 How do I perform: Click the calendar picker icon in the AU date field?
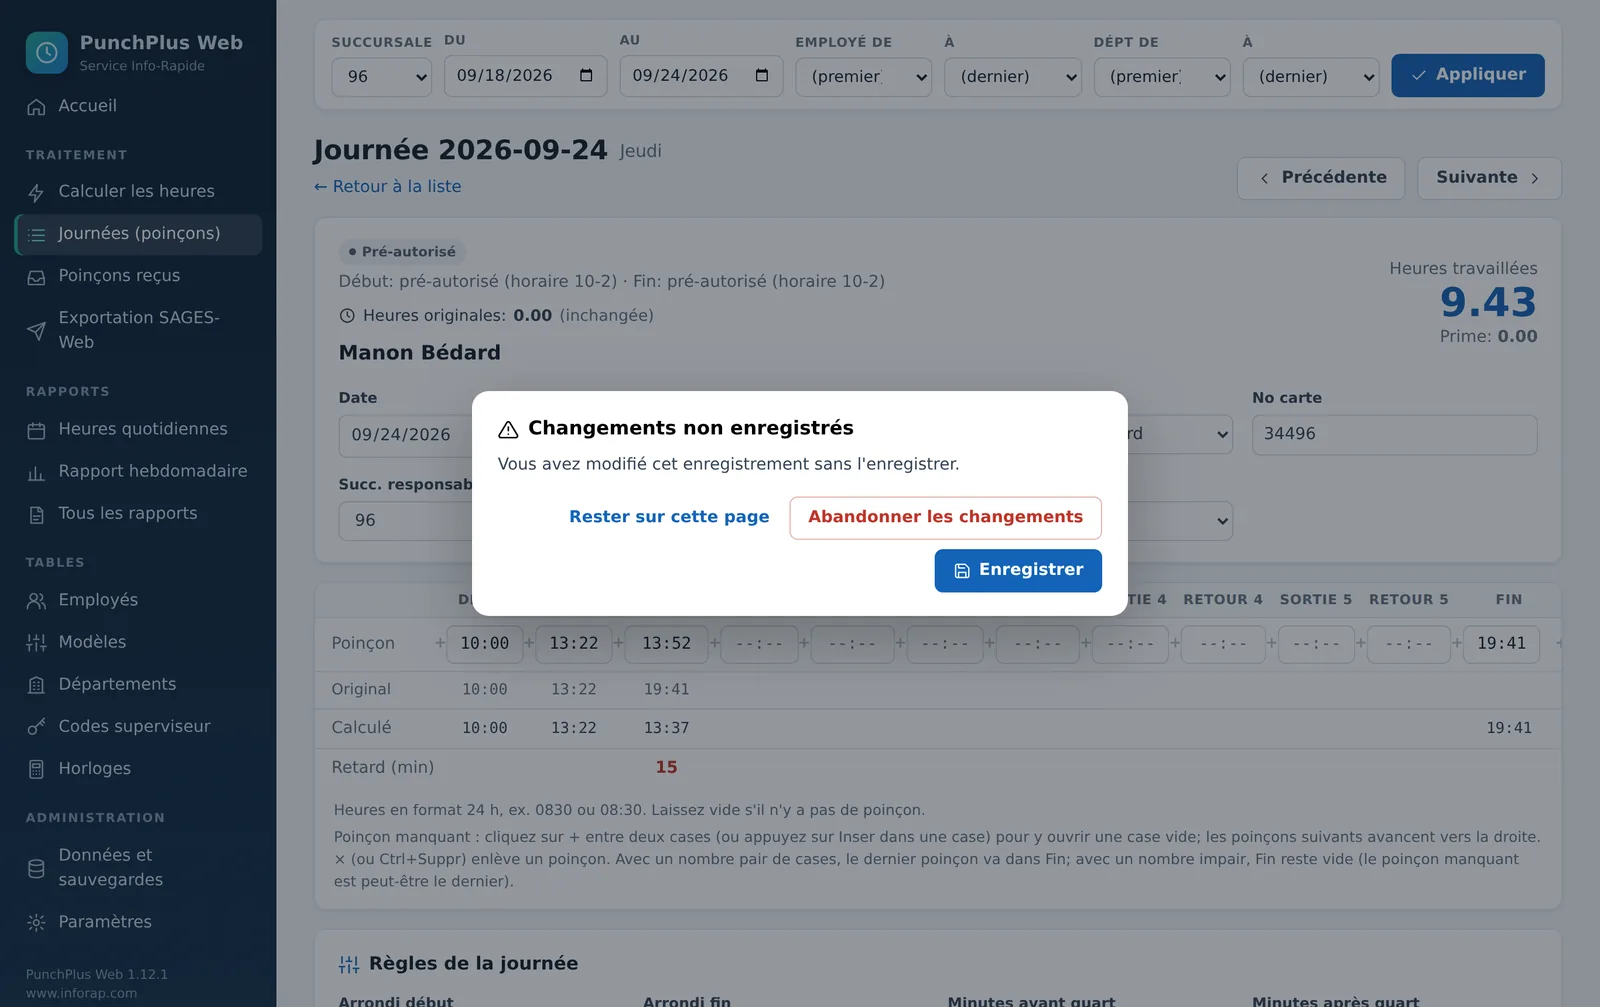[762, 75]
